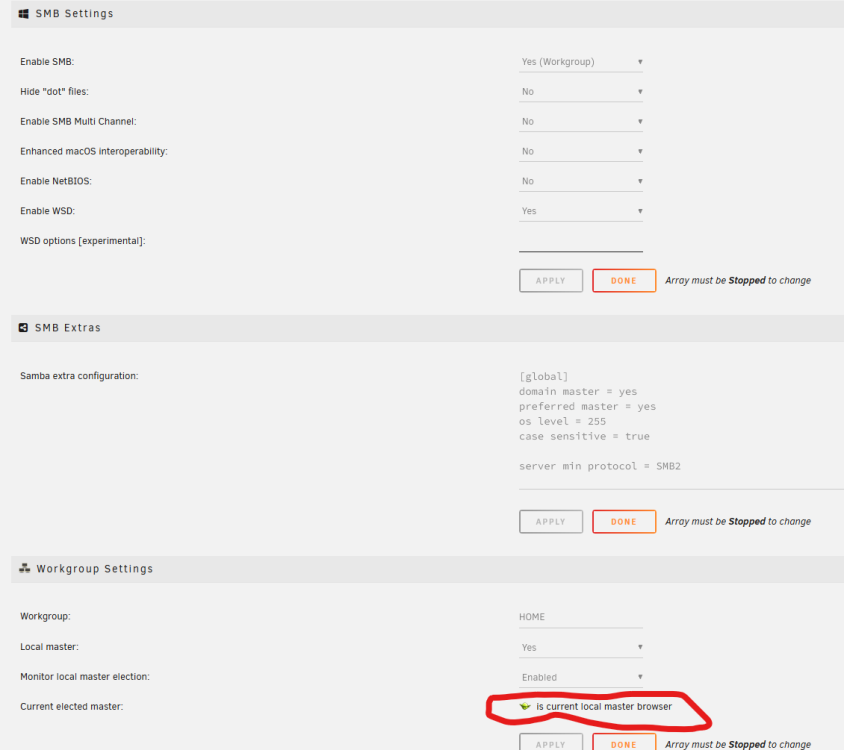Click Done in Workgroup Settings section
The width and height of the screenshot is (844, 750).
pyautogui.click(x=624, y=742)
